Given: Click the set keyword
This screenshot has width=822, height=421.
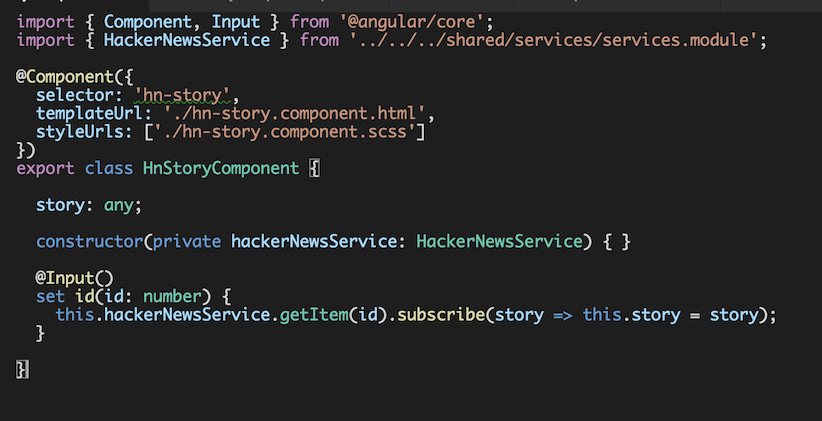Looking at the screenshot, I should coord(50,297).
